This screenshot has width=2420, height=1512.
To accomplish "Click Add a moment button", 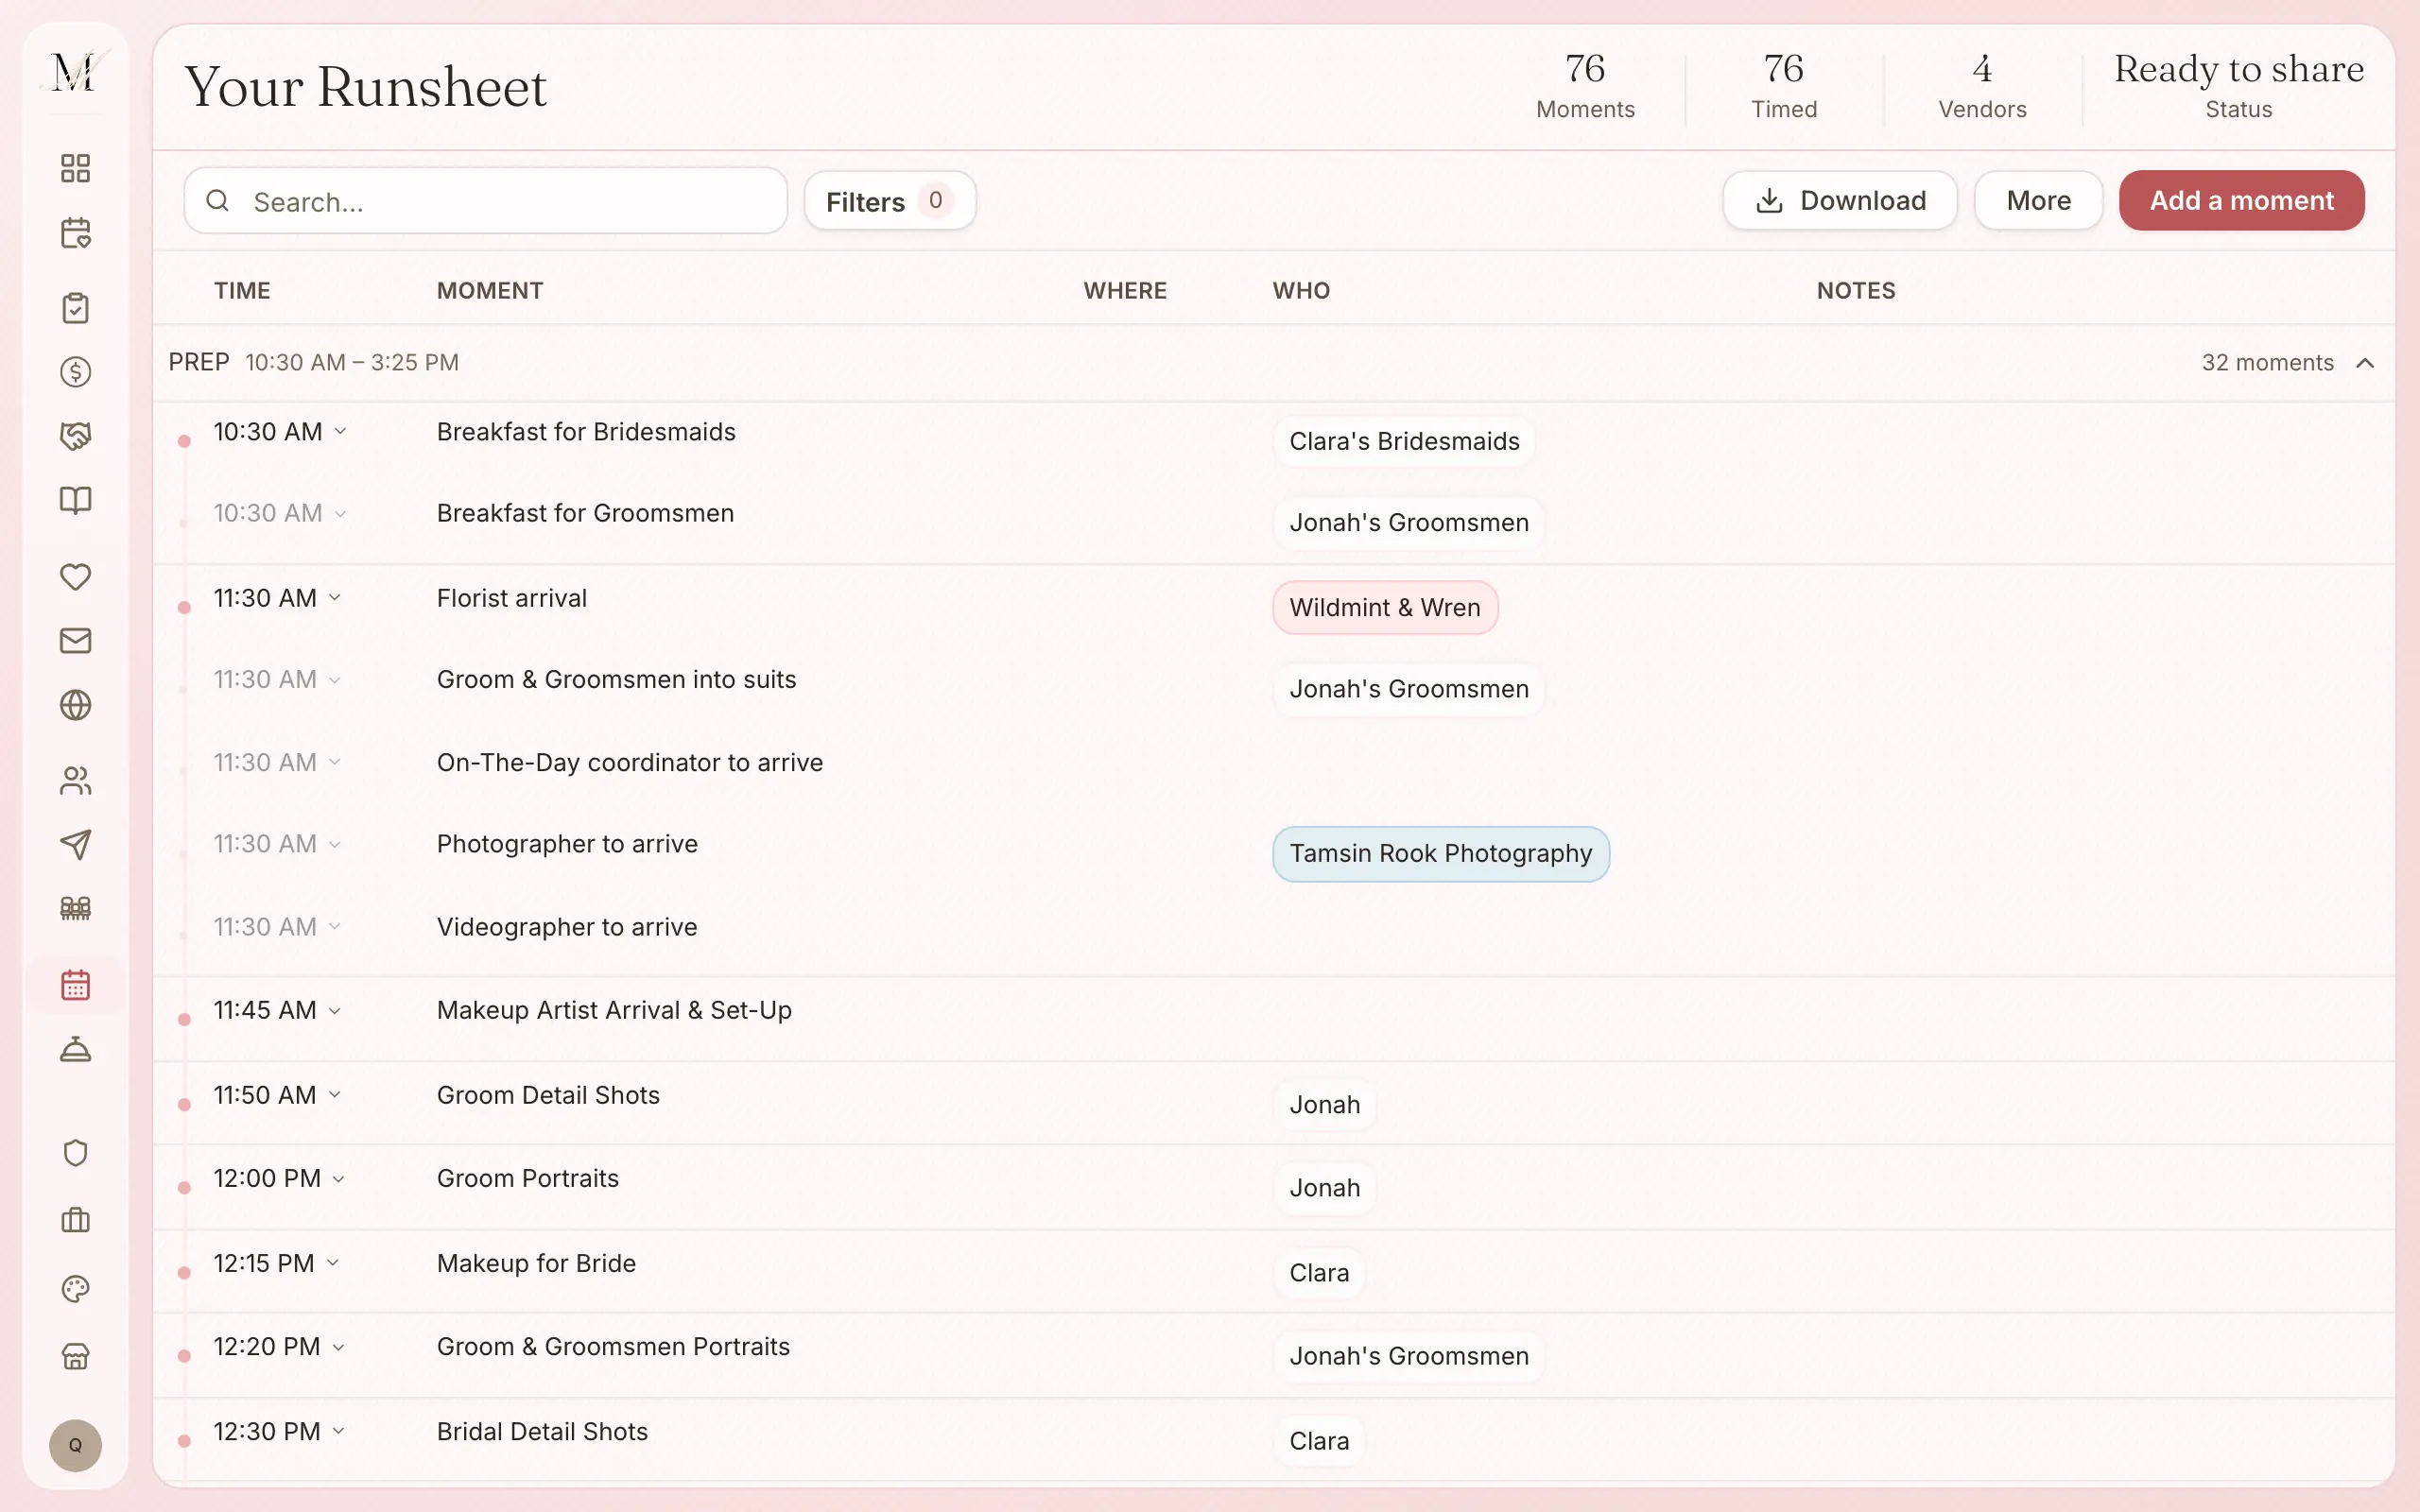I will [2241, 201].
